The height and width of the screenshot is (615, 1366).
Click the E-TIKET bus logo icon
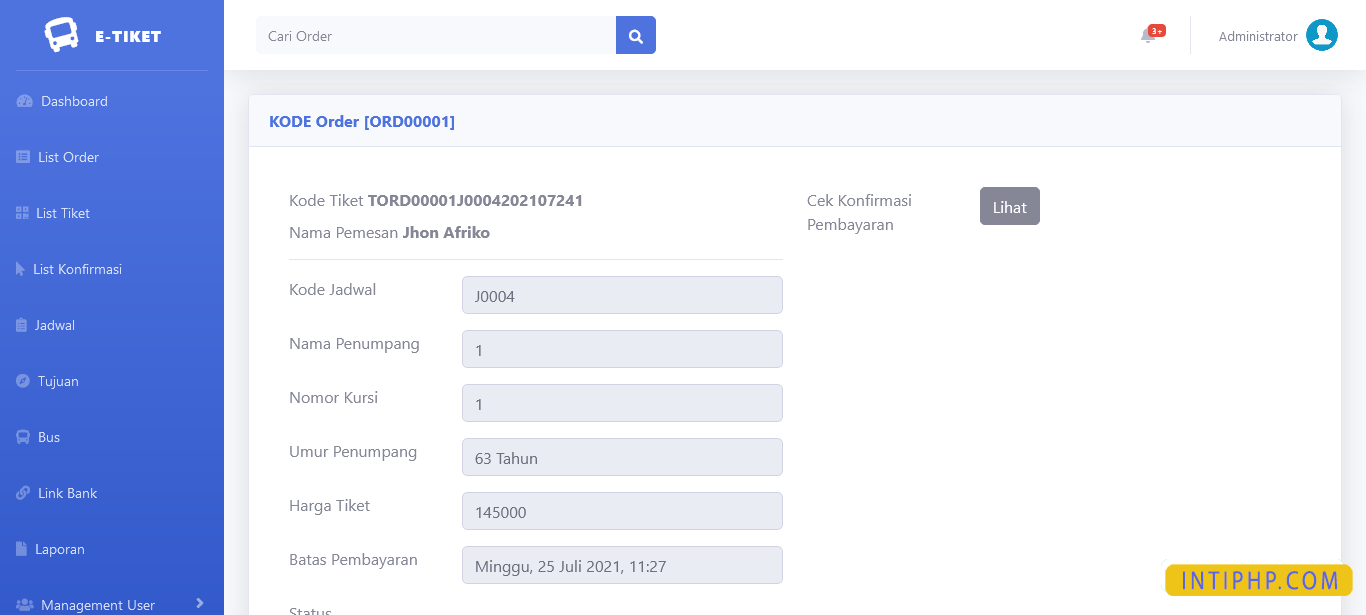coord(61,35)
